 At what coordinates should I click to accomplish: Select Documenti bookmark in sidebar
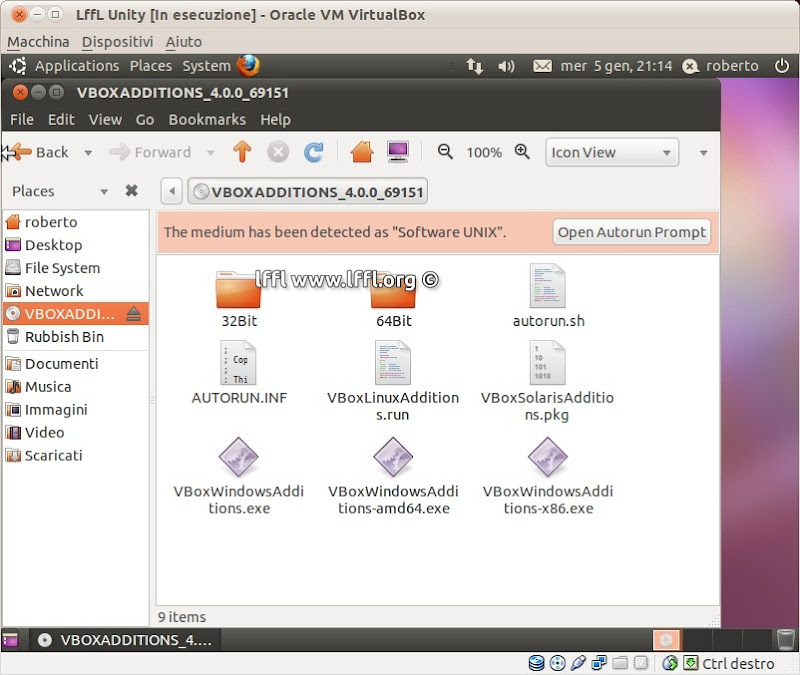76,364
